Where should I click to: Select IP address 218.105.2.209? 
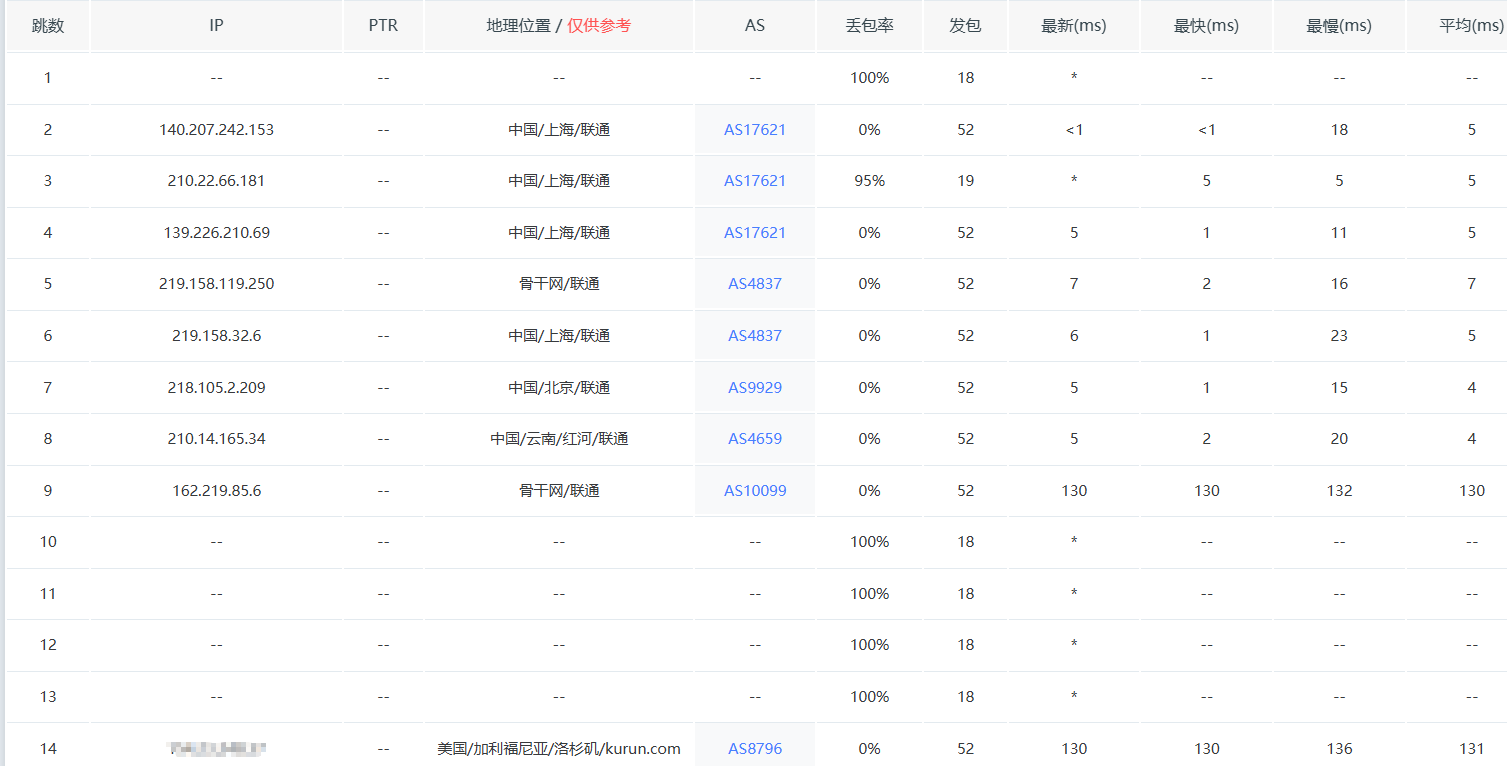click(x=217, y=388)
